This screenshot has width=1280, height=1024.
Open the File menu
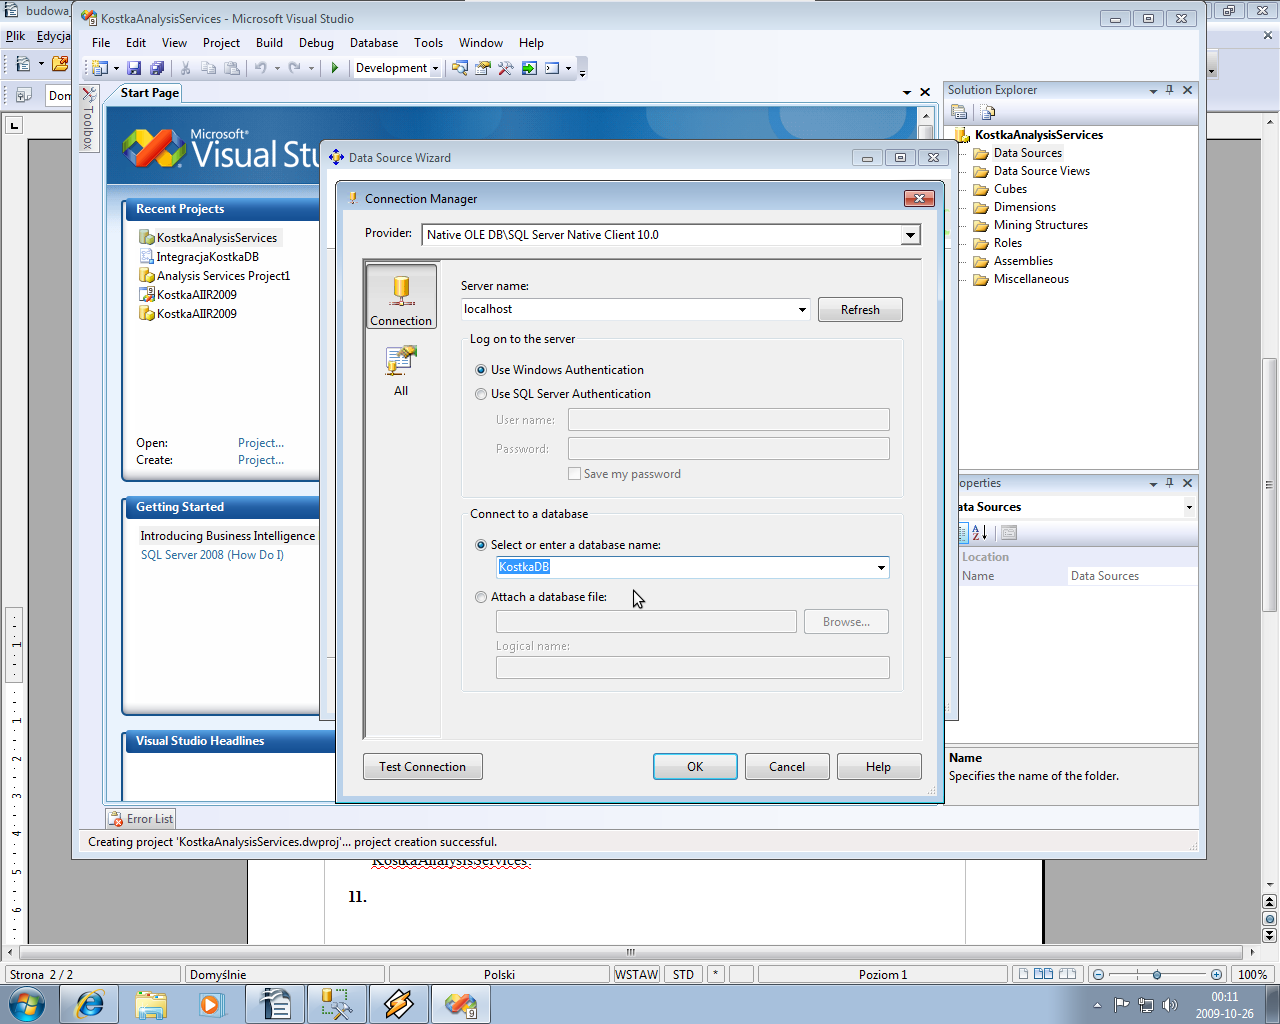pos(101,43)
